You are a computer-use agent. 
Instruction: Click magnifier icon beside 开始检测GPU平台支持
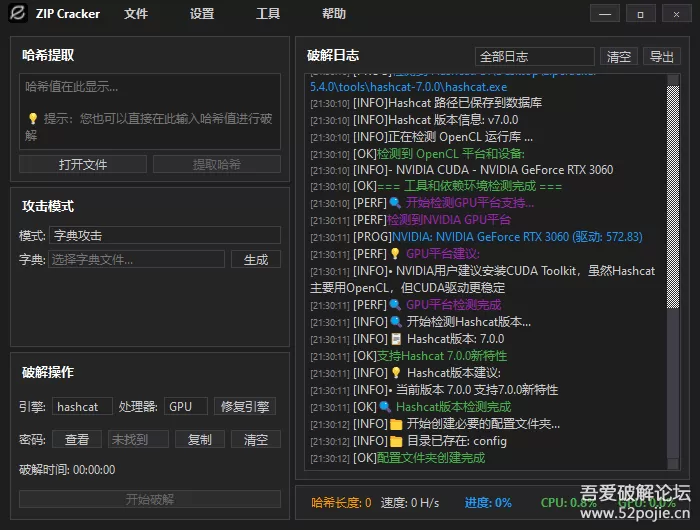[x=395, y=203]
